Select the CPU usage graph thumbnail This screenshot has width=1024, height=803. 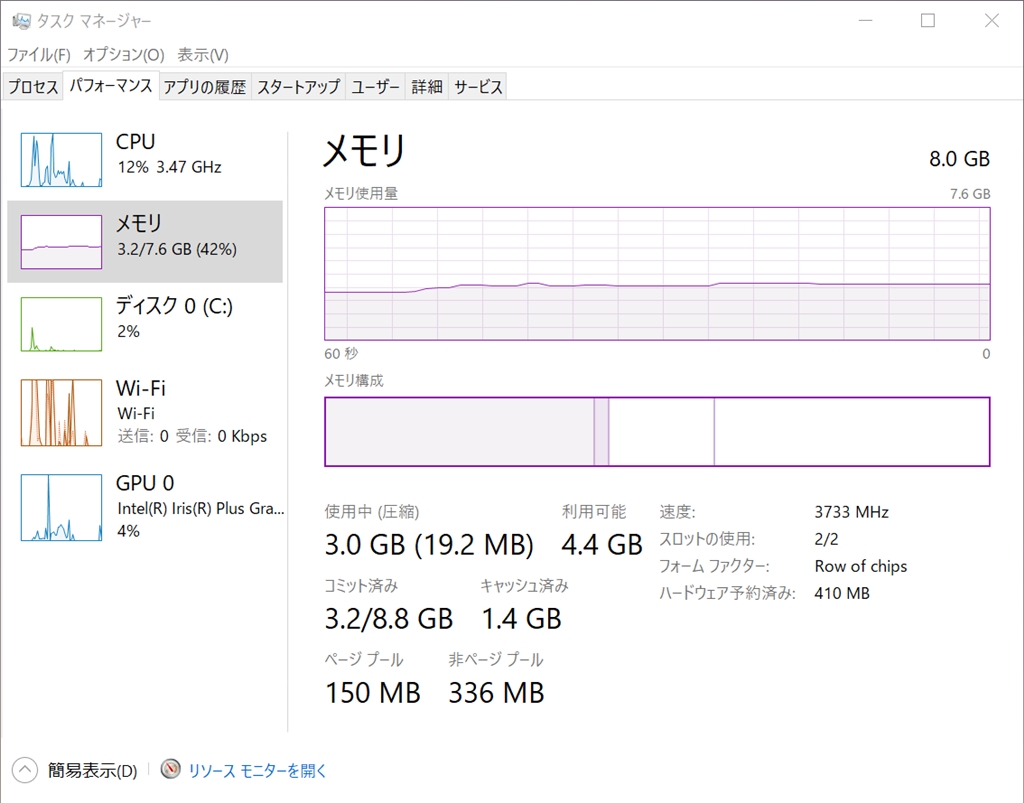pyautogui.click(x=61, y=160)
